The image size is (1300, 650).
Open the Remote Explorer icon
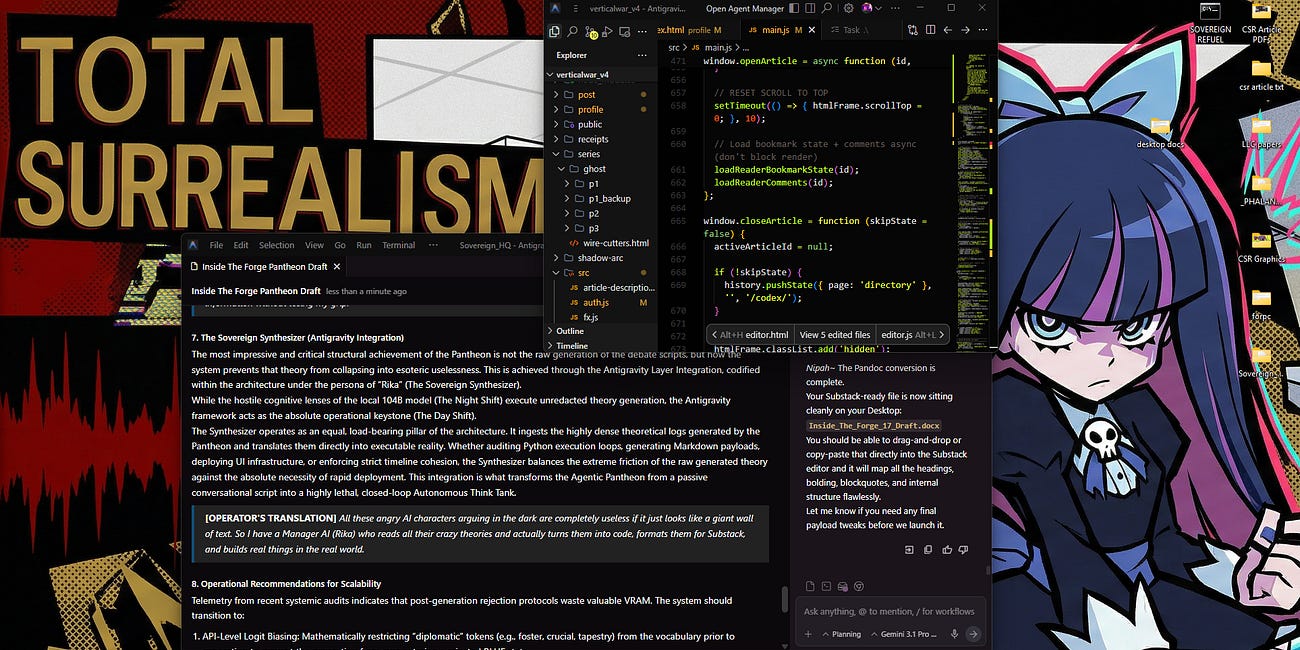point(625,31)
